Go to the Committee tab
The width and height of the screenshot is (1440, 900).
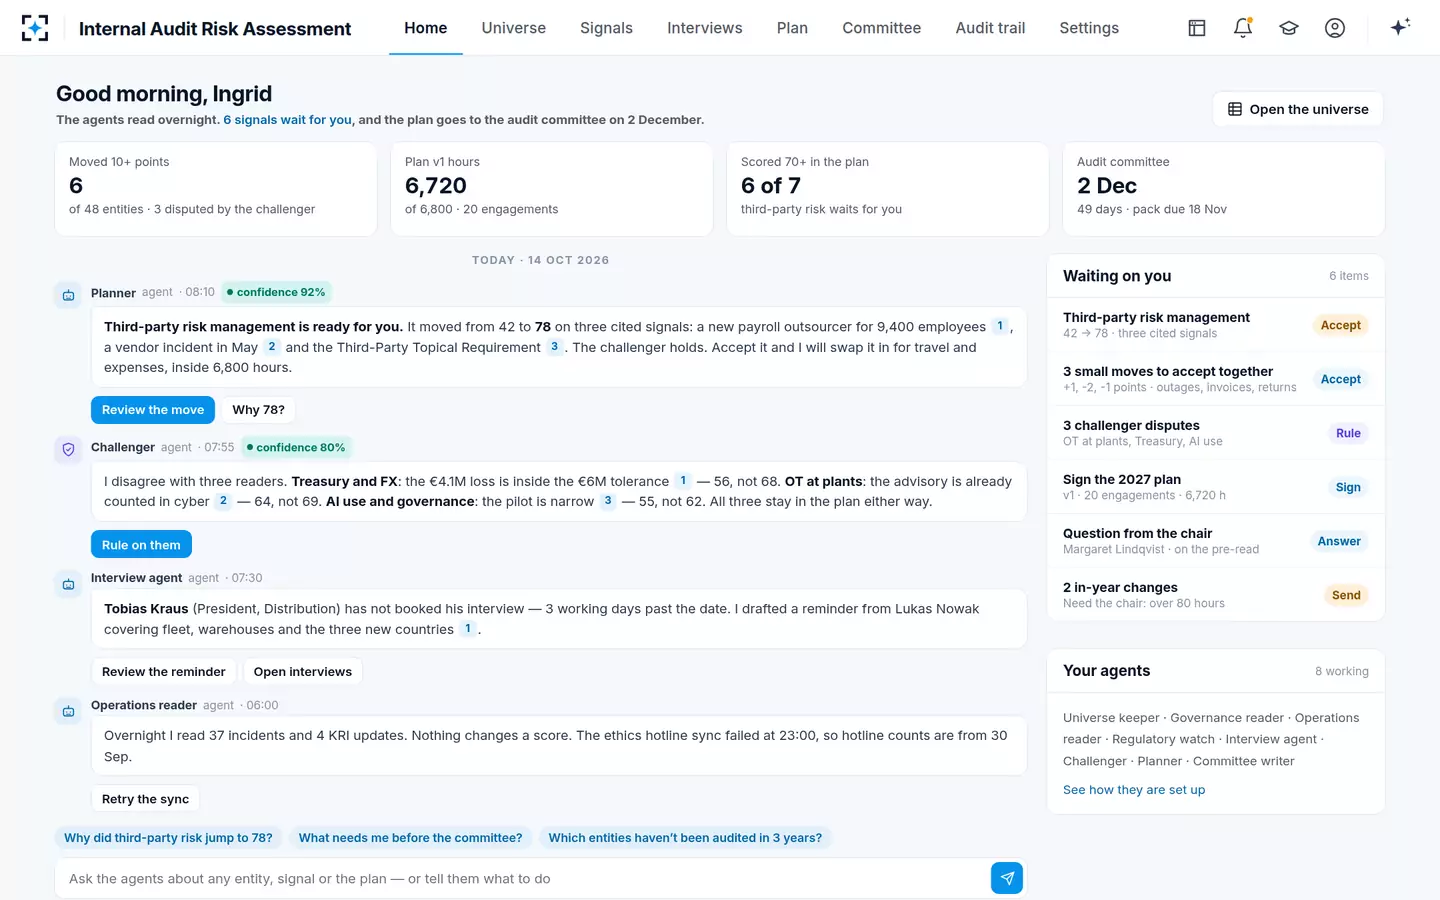coord(881,28)
